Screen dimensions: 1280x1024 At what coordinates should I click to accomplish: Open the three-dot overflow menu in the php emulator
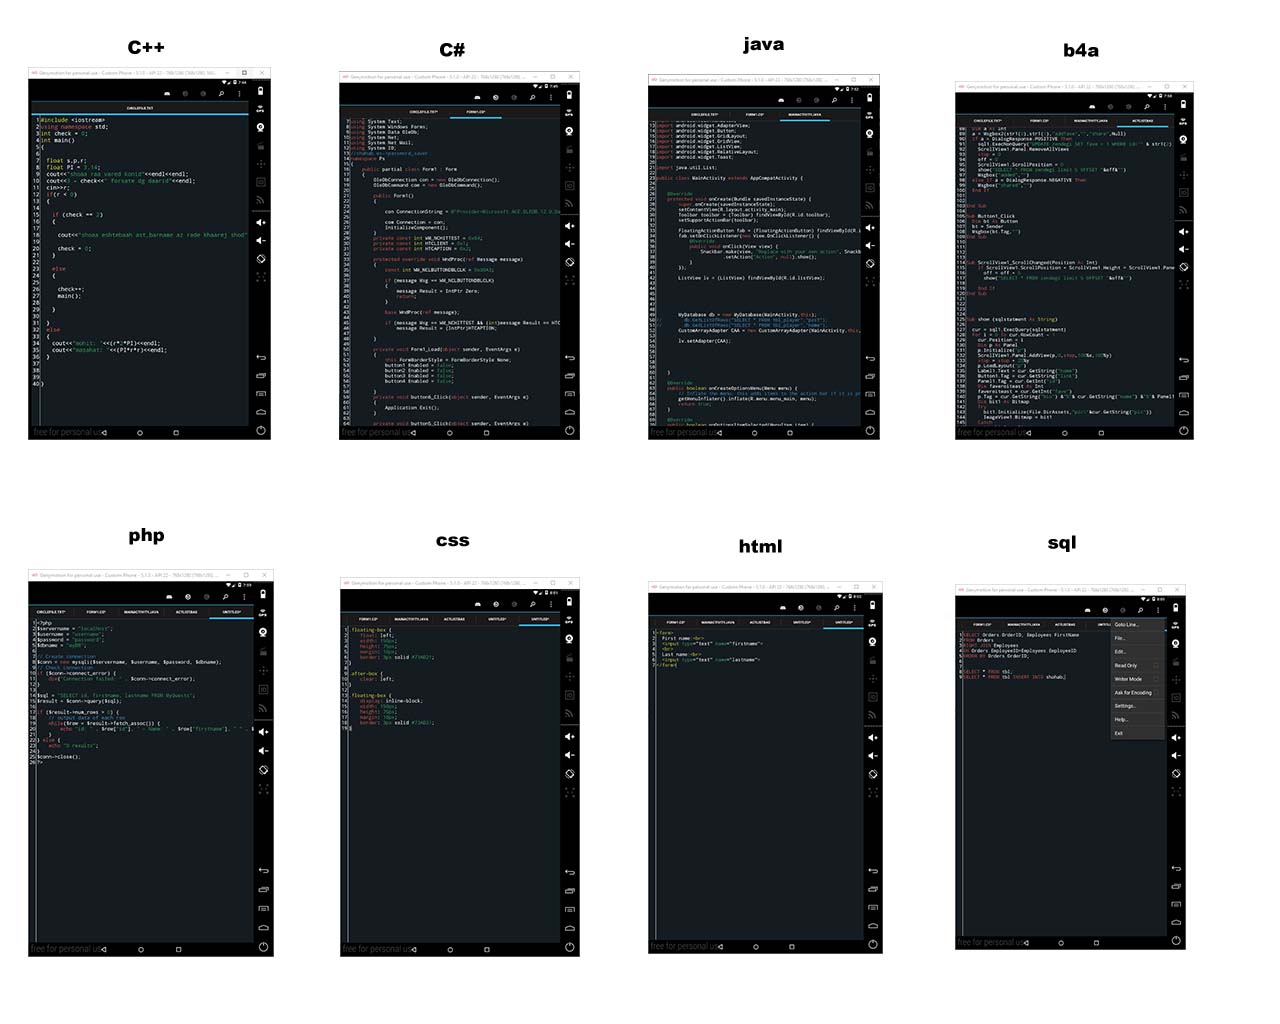click(243, 597)
